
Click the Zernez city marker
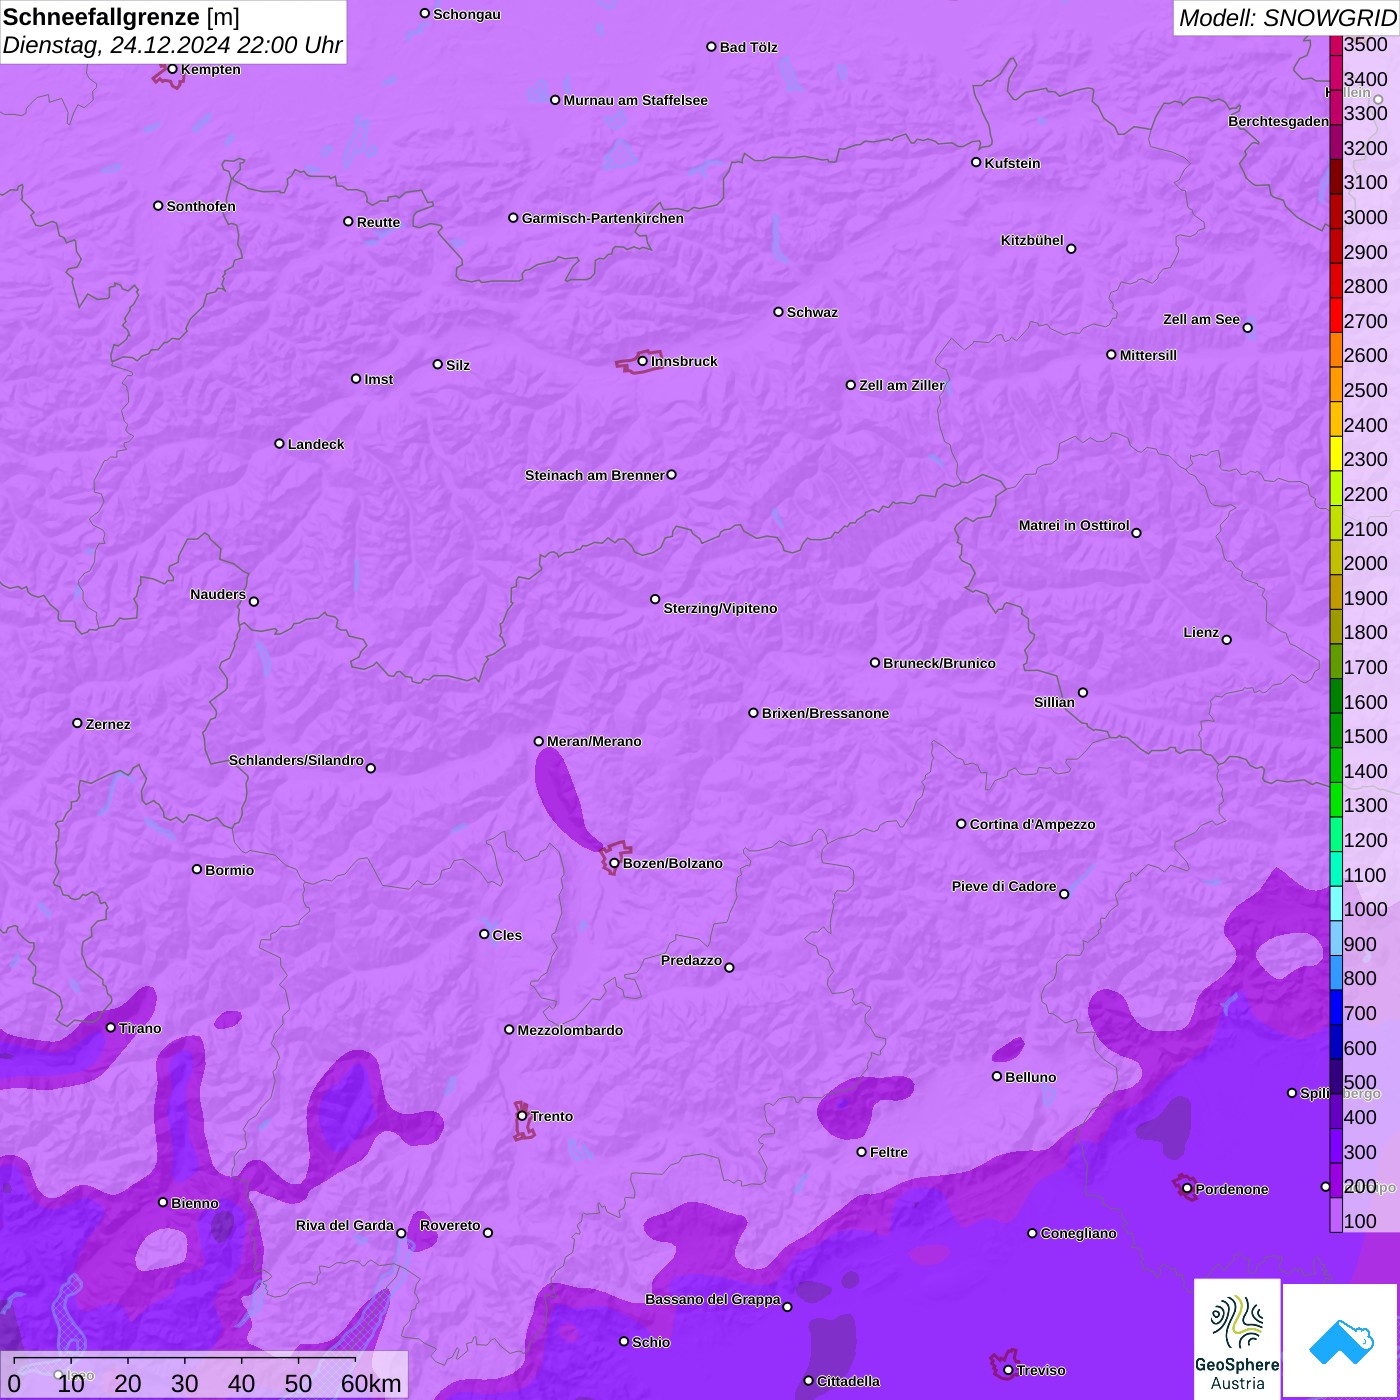tap(78, 723)
